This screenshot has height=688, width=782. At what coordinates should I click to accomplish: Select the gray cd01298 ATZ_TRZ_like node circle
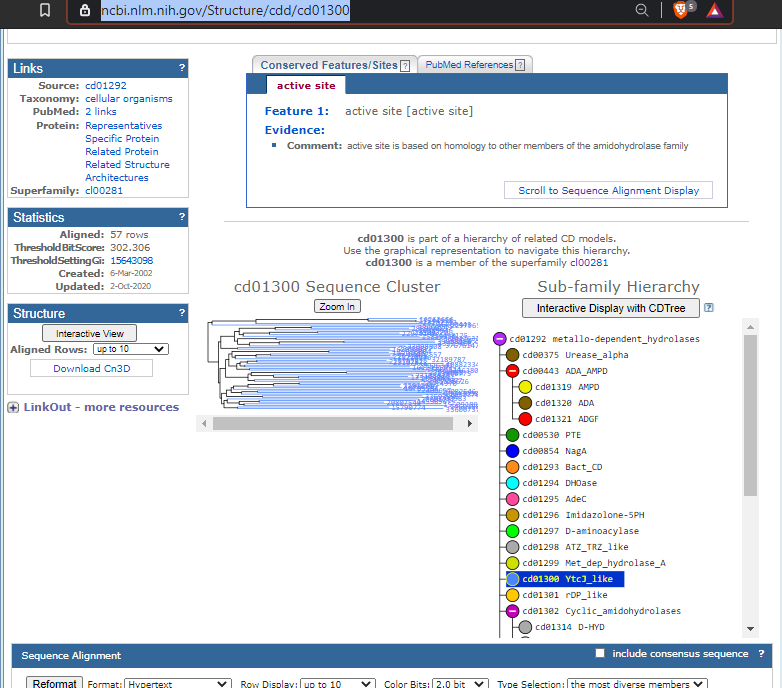512,547
